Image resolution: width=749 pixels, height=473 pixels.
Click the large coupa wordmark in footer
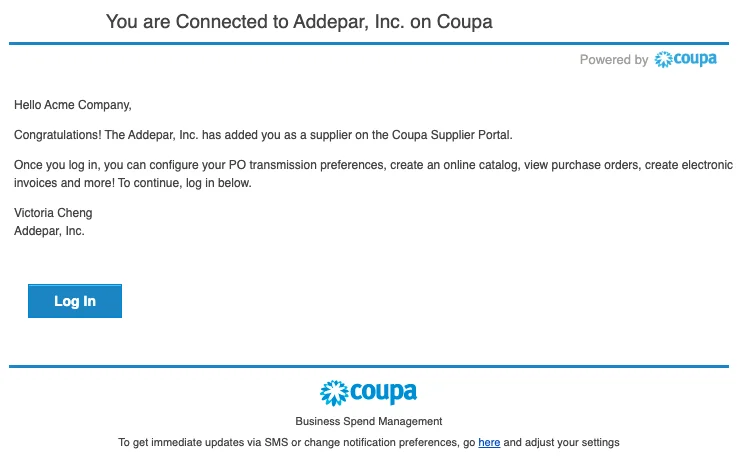(x=384, y=393)
